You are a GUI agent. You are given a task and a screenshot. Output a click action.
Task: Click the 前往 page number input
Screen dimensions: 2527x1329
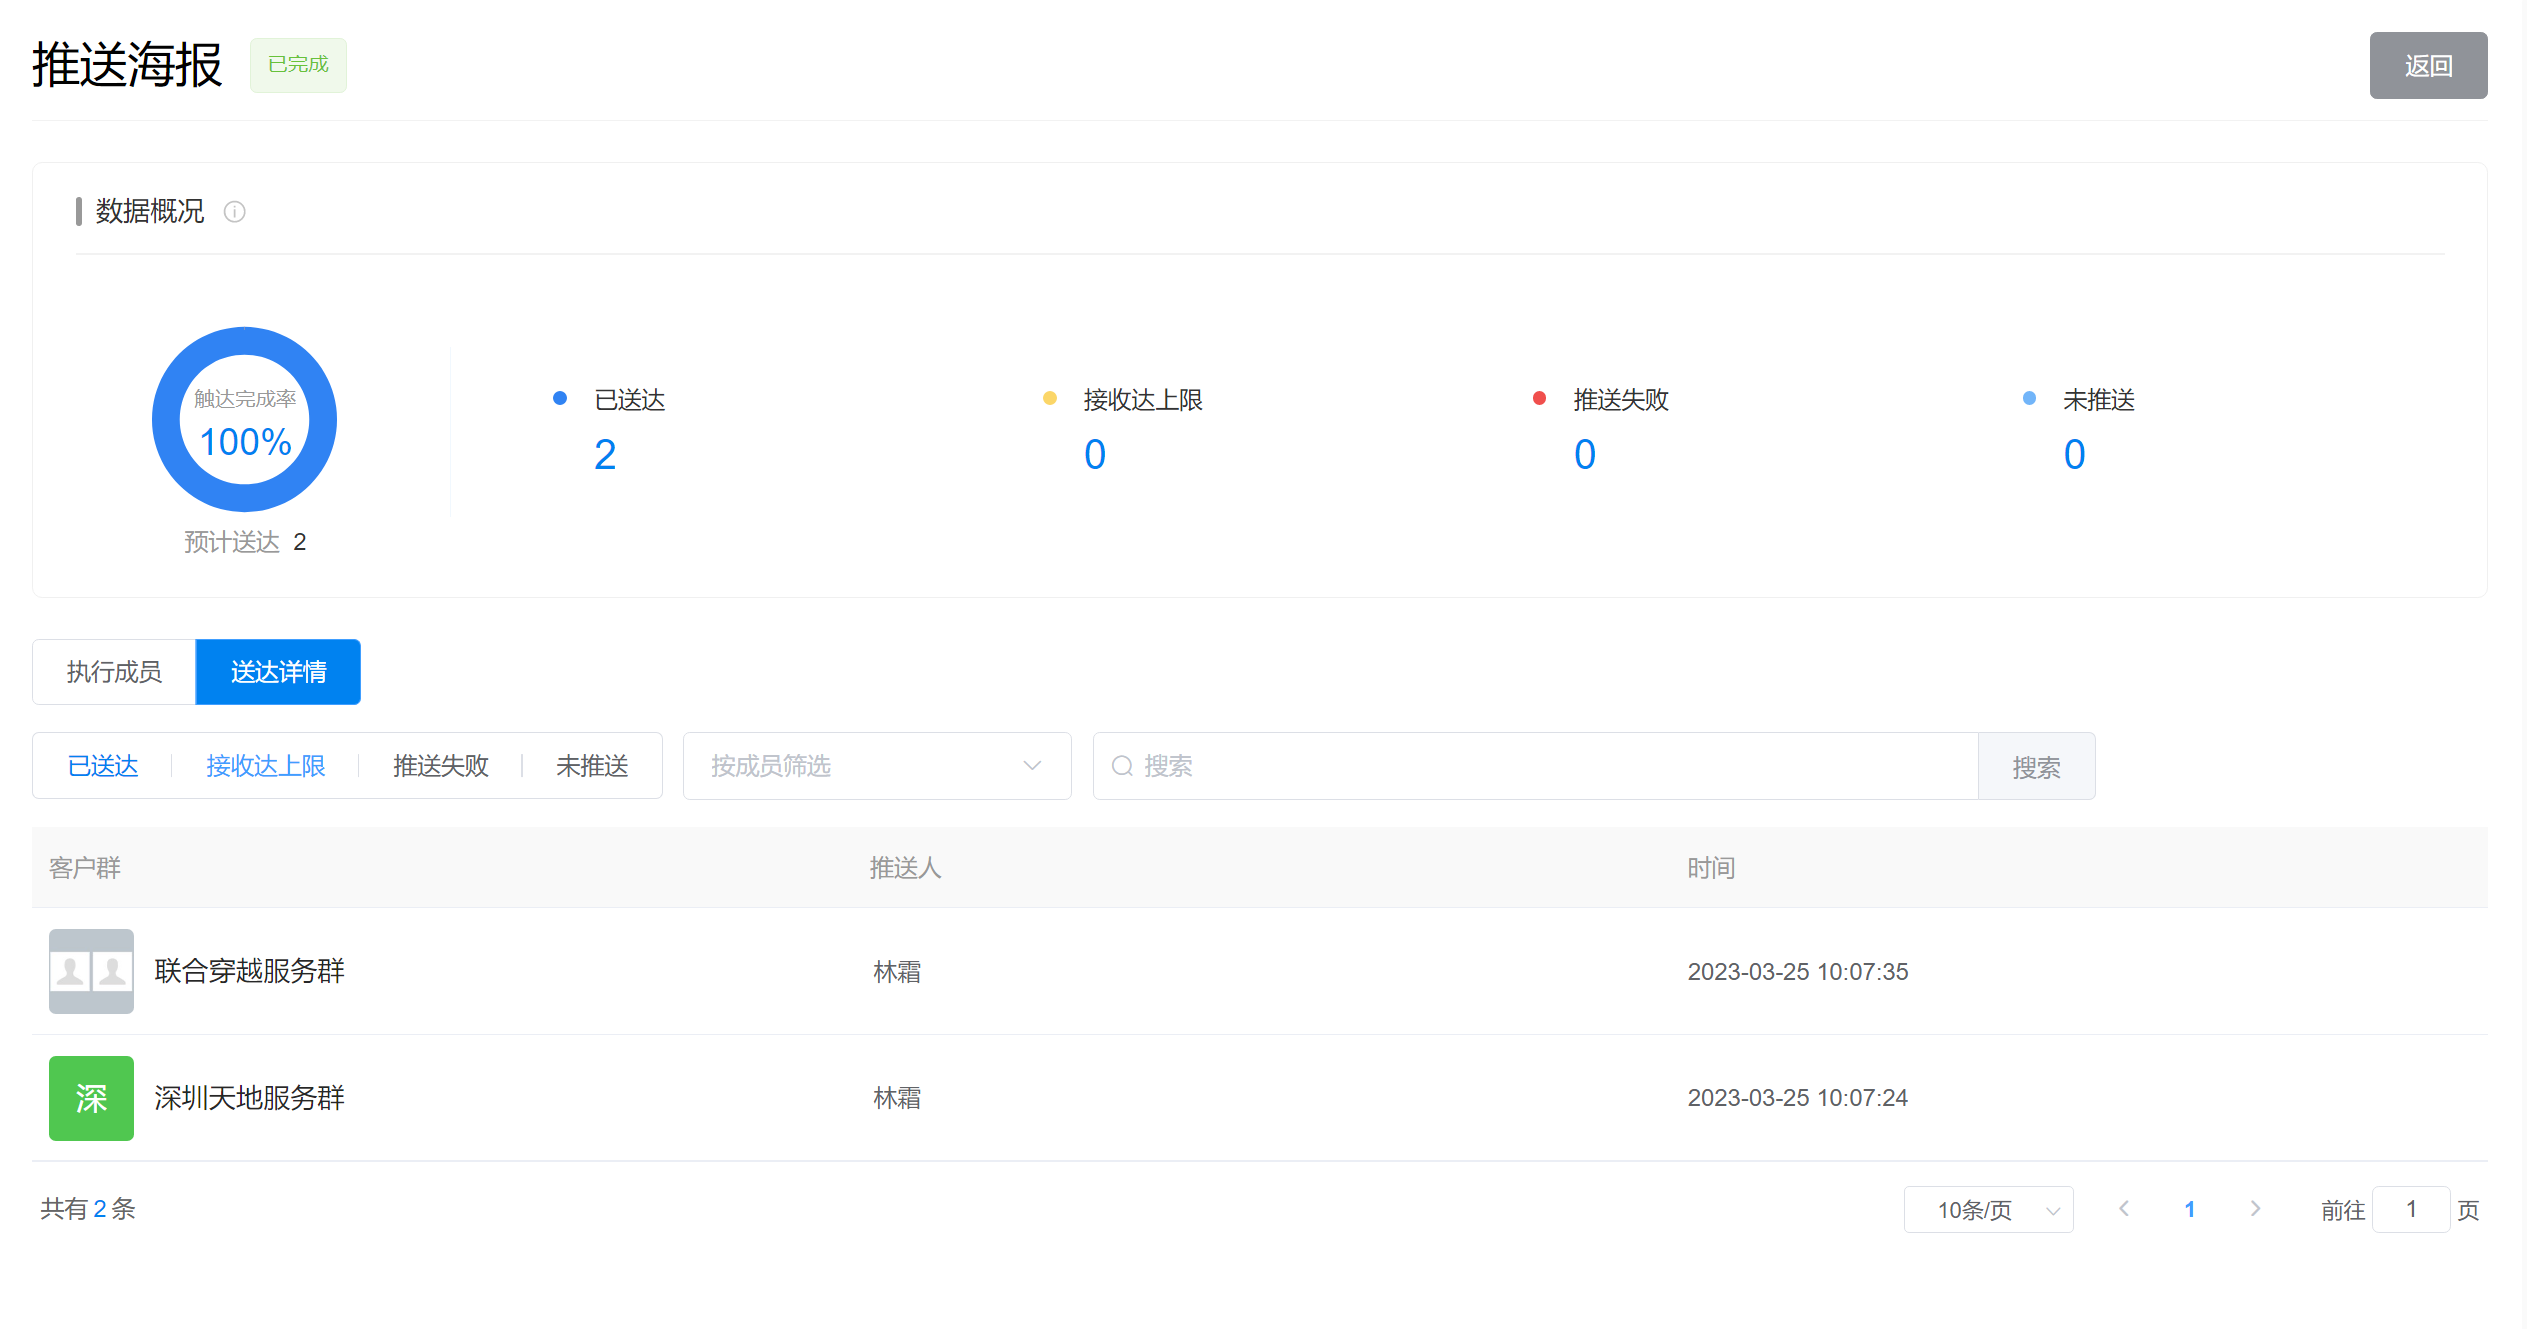click(2410, 1210)
